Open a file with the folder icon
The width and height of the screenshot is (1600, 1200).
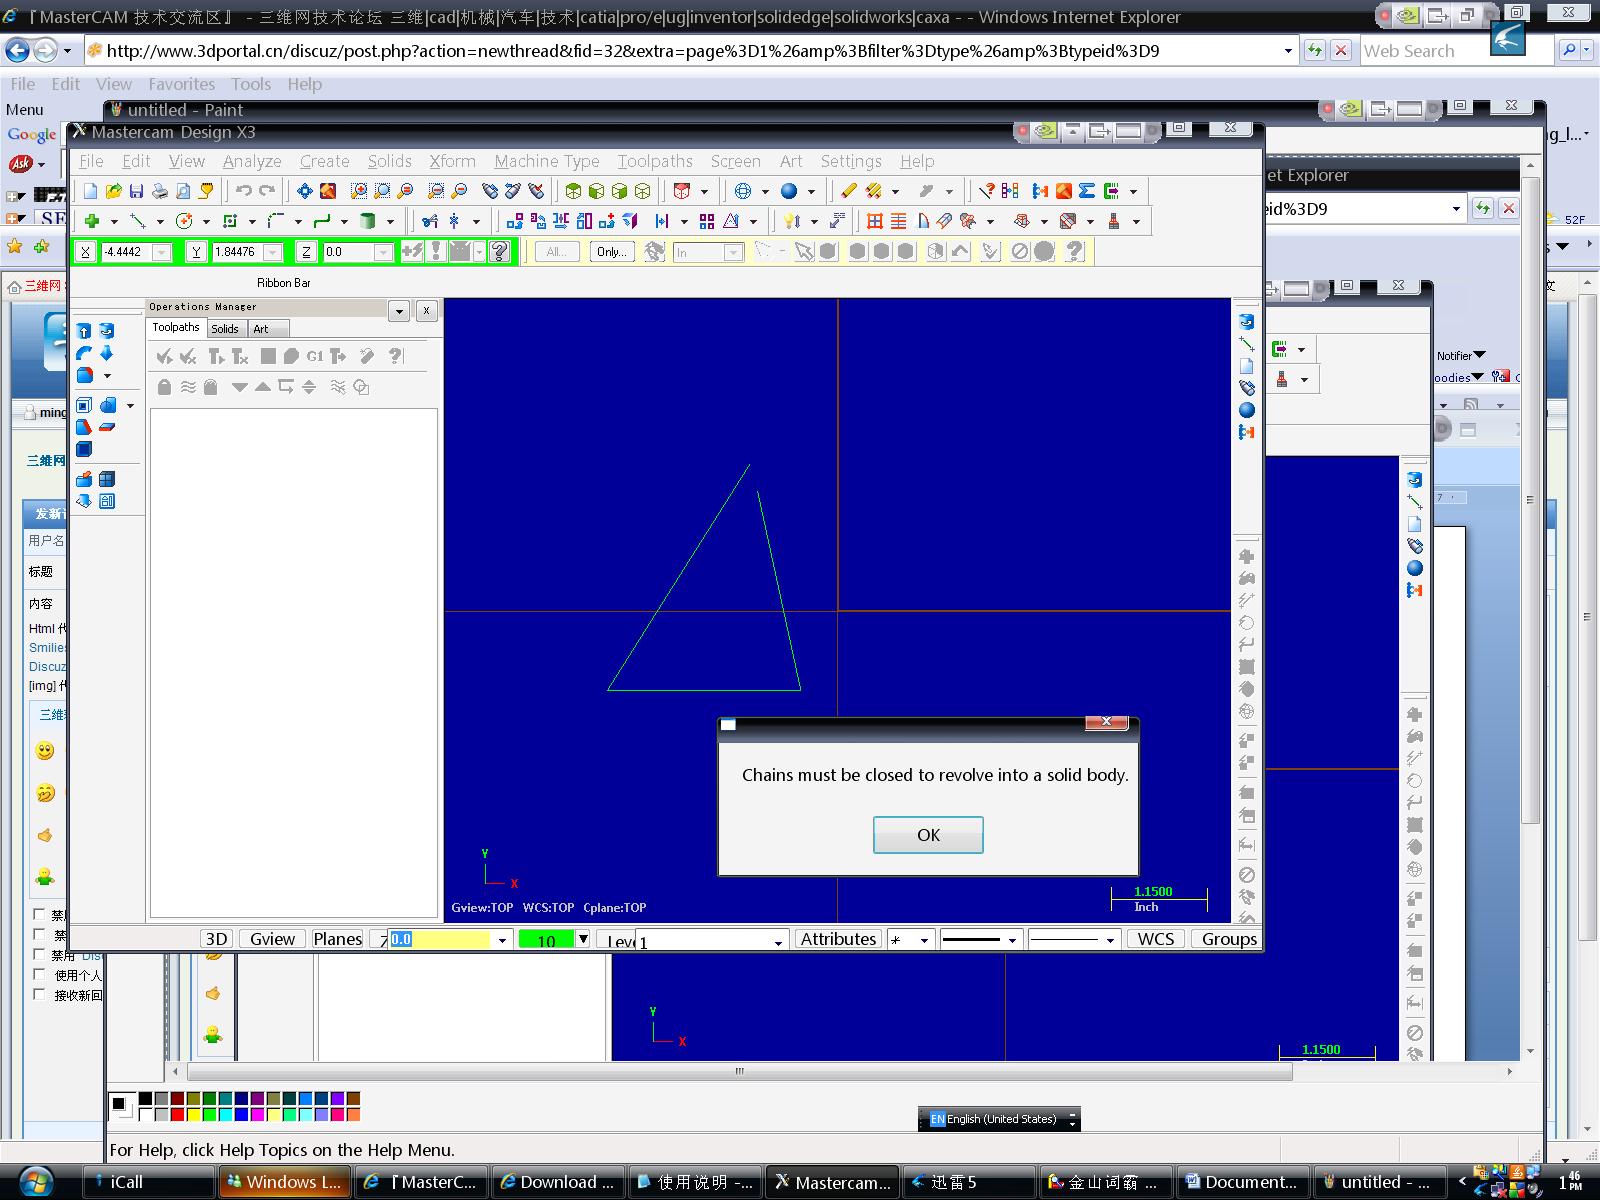[x=114, y=191]
